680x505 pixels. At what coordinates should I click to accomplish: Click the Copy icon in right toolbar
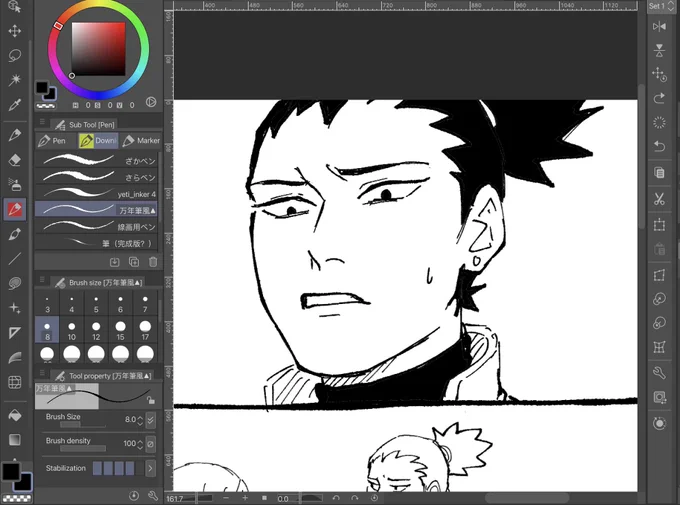tap(659, 172)
